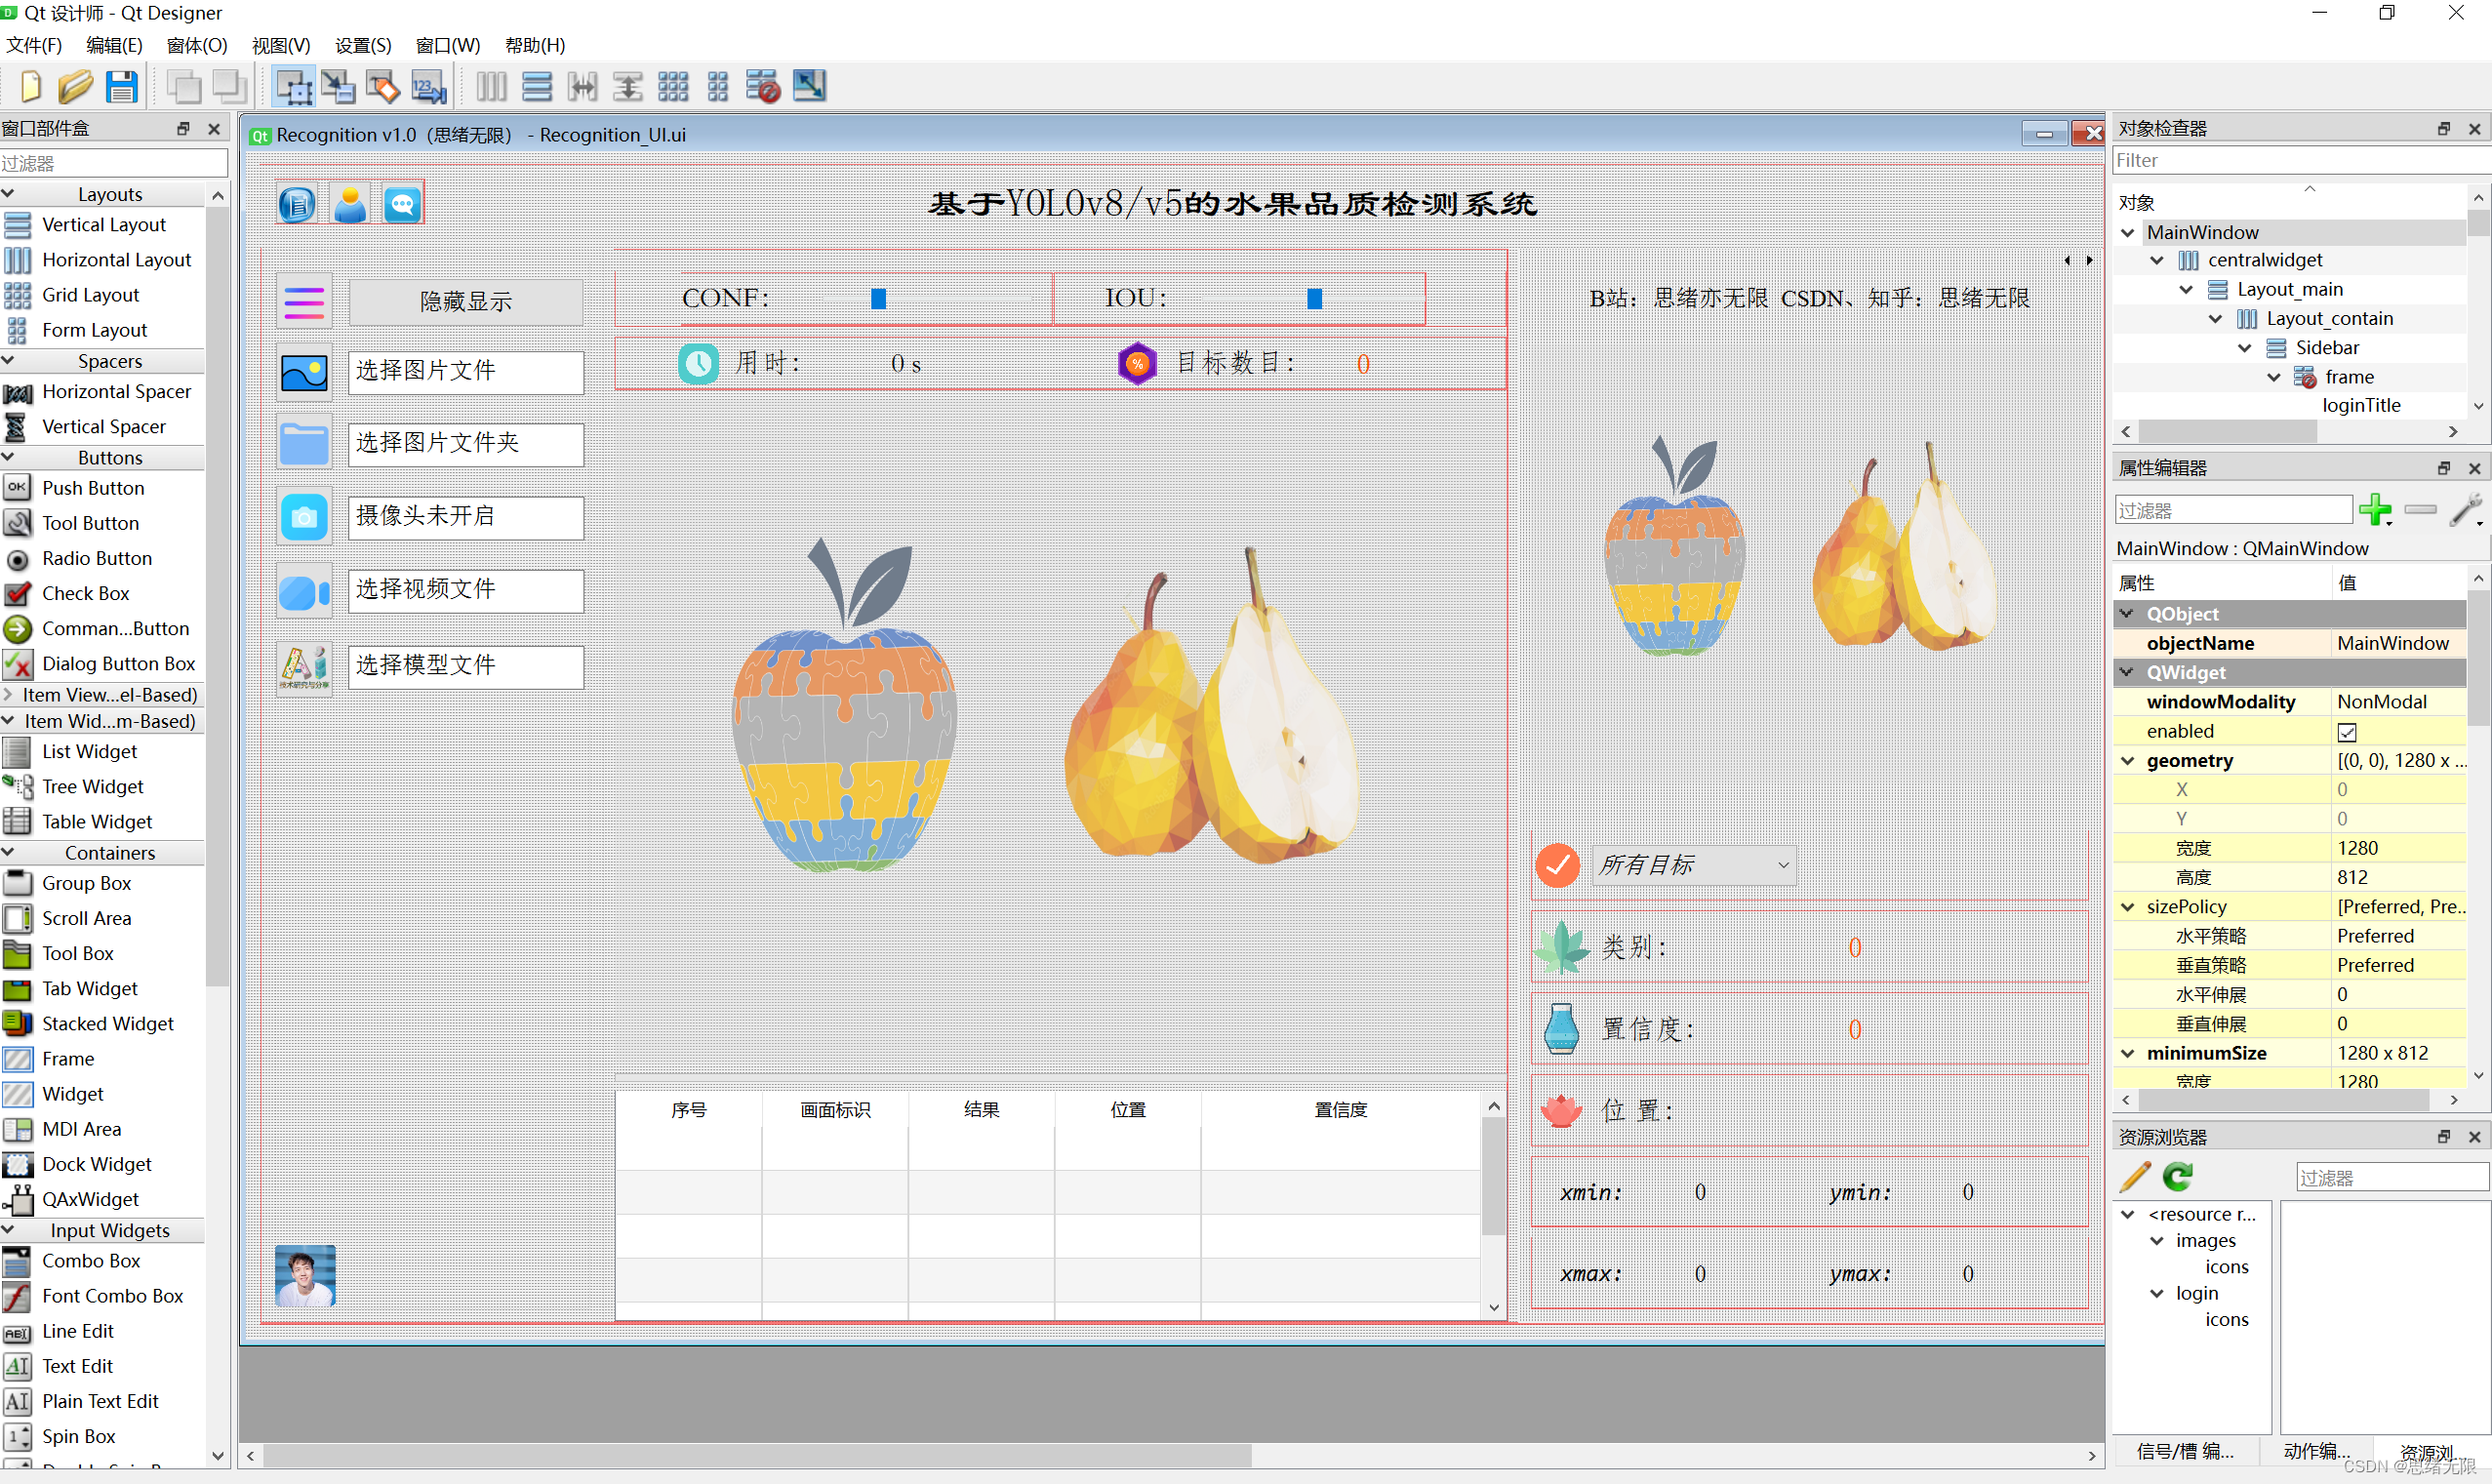This screenshot has width=2492, height=1484.
Task: Switch to Edit Signals/Slots mode
Action: coord(338,87)
